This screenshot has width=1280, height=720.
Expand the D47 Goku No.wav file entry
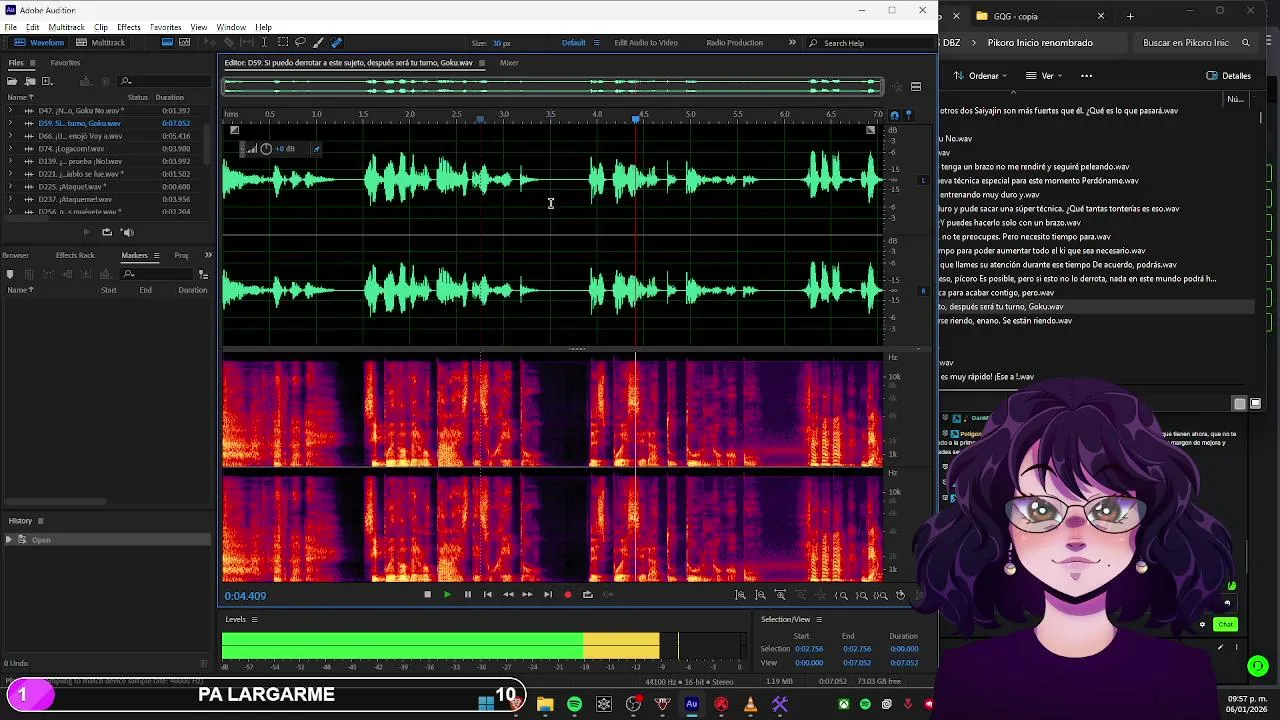12,111
